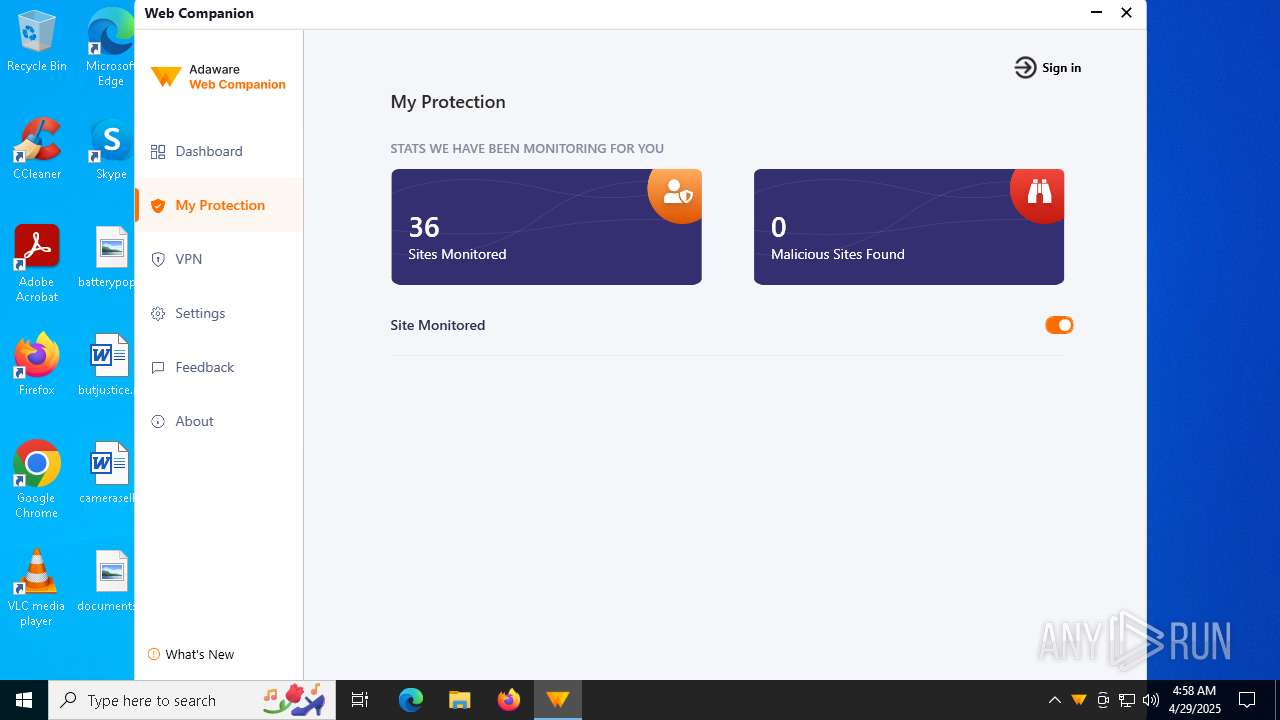Click the '0' malicious sites count

pos(779,227)
